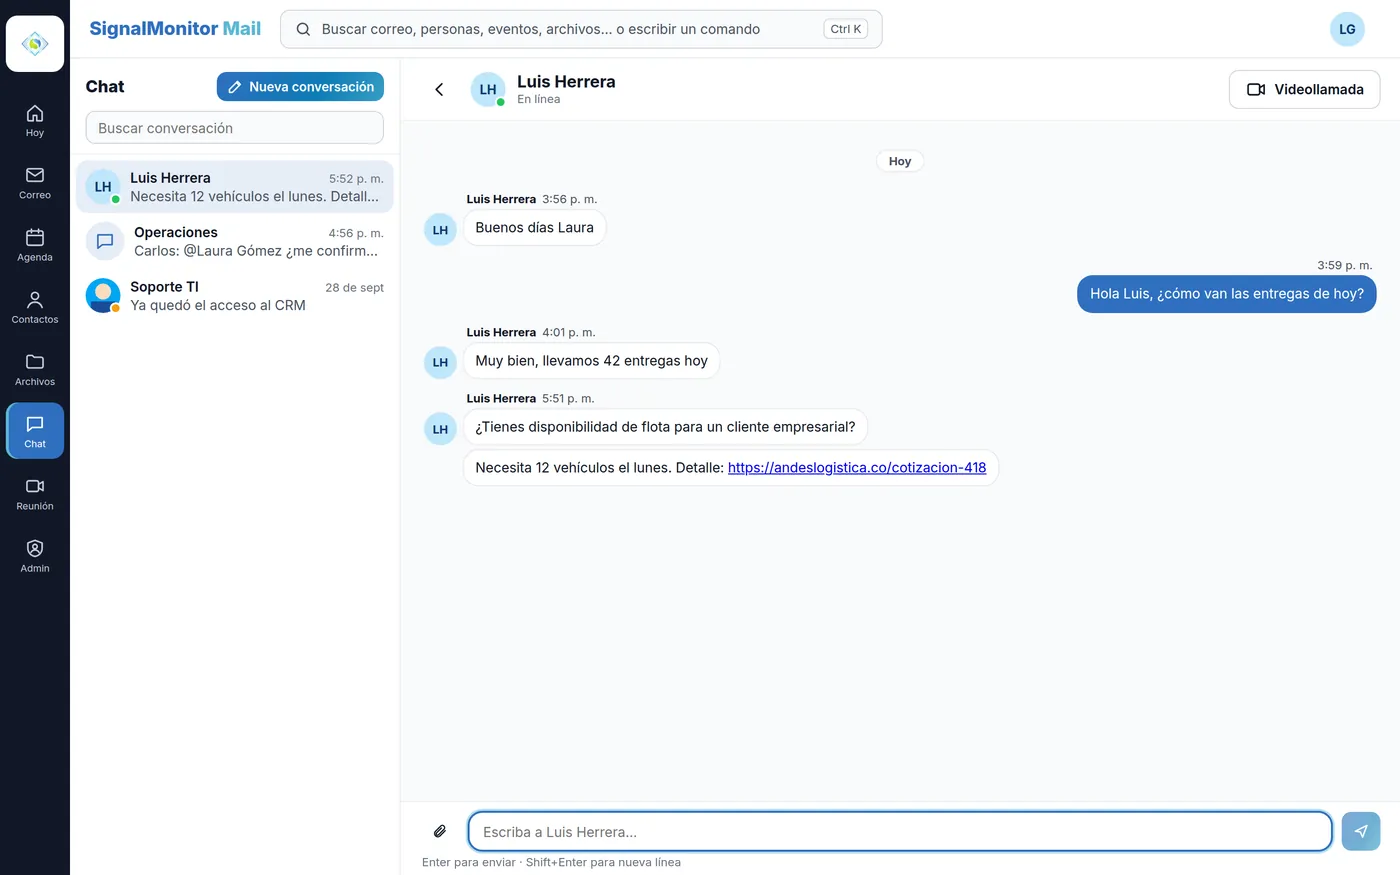Viewport: 1400px width, 875px height.
Task: Click the 28 de sept timestamp
Action: pos(355,288)
